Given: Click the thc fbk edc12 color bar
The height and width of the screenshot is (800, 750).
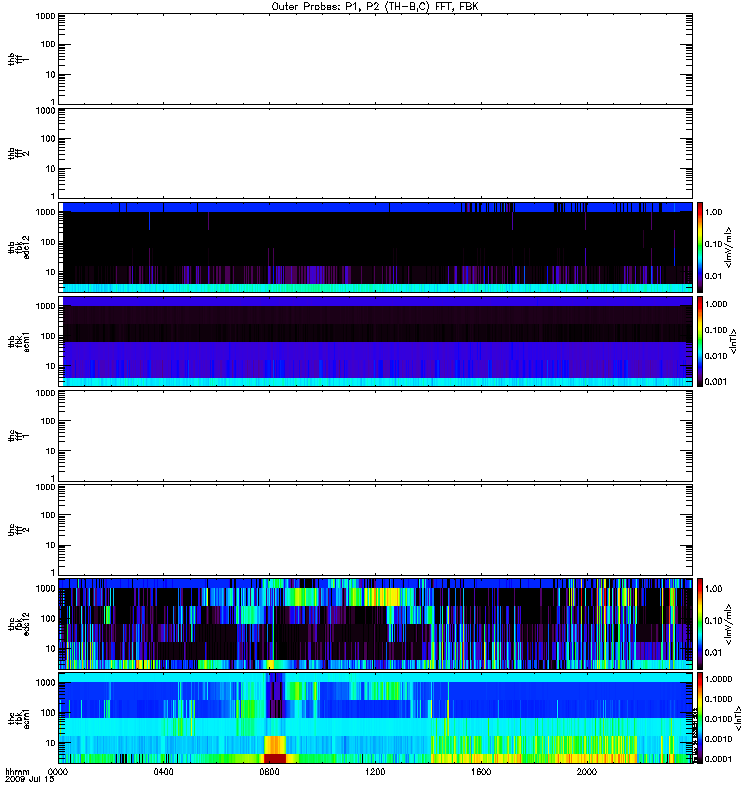Looking at the screenshot, I should click(x=700, y=623).
